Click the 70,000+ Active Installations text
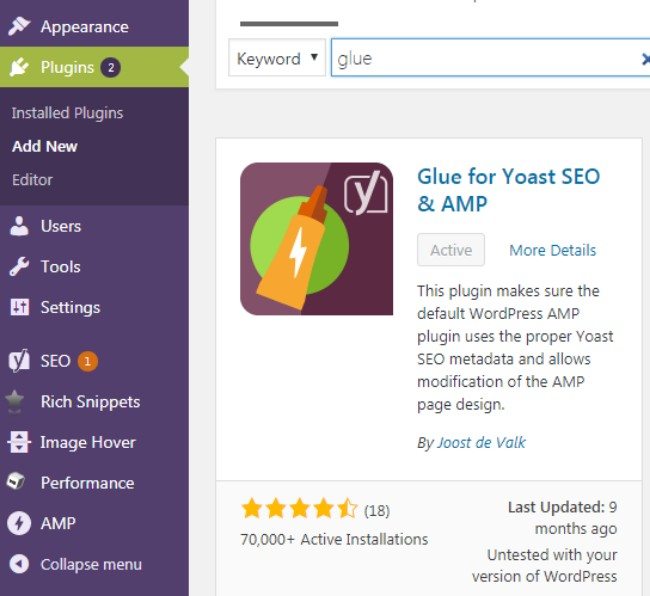650x596 pixels. point(334,539)
